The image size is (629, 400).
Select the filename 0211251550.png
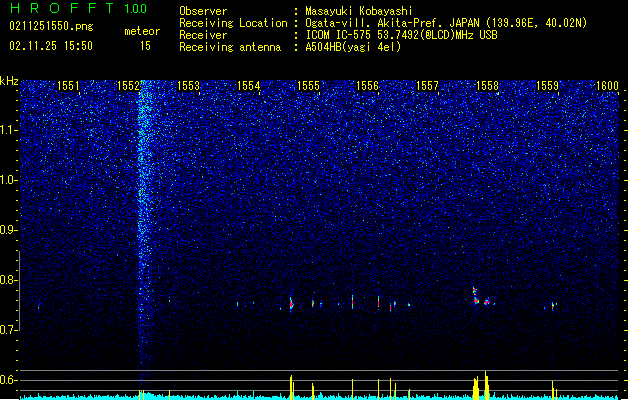pyautogui.click(x=51, y=26)
